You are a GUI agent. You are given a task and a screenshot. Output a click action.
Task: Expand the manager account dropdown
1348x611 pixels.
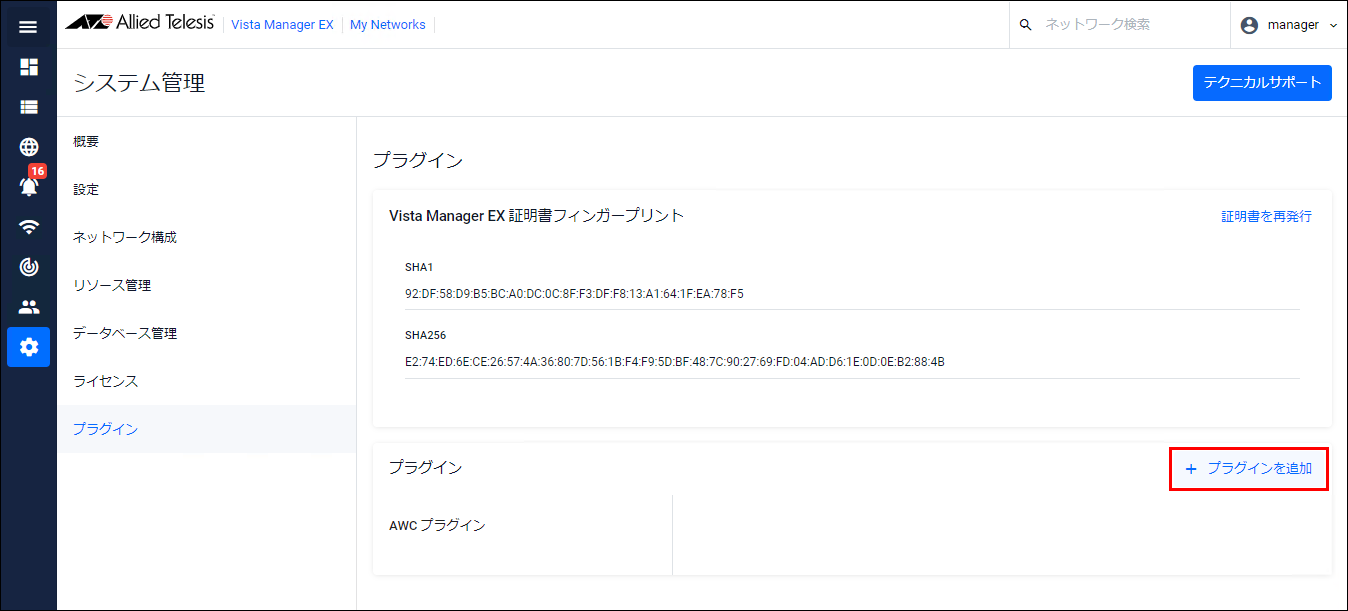coord(1332,25)
